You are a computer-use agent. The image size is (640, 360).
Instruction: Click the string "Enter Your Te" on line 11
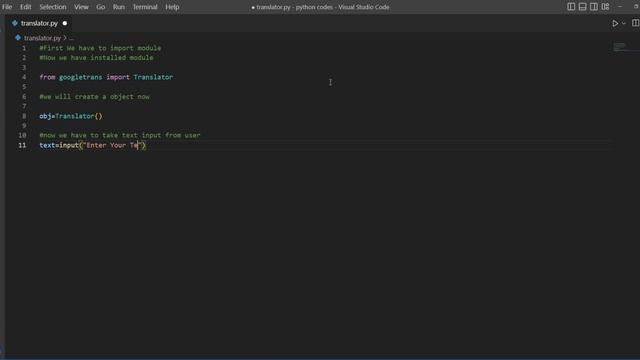tap(112, 145)
